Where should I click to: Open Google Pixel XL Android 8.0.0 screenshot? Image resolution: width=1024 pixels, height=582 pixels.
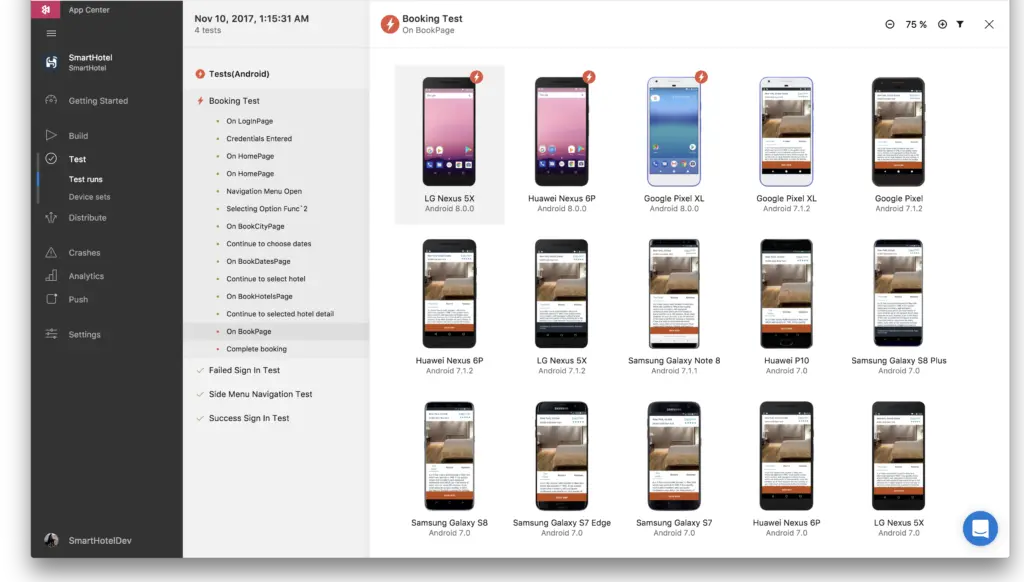pos(674,131)
